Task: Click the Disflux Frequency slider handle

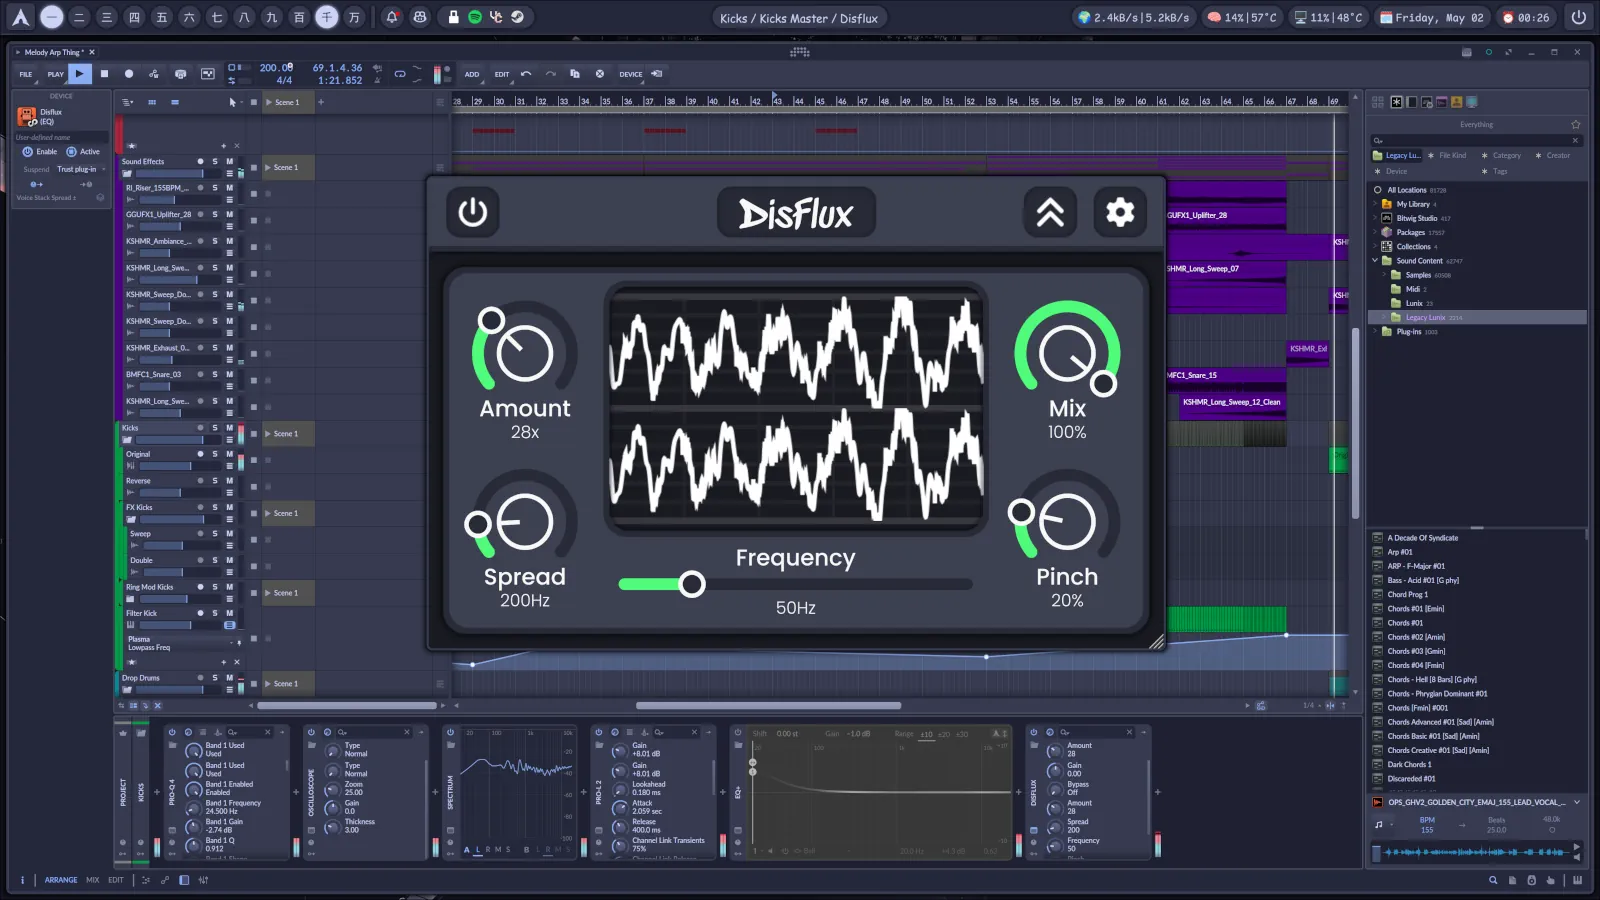Action: click(x=691, y=584)
